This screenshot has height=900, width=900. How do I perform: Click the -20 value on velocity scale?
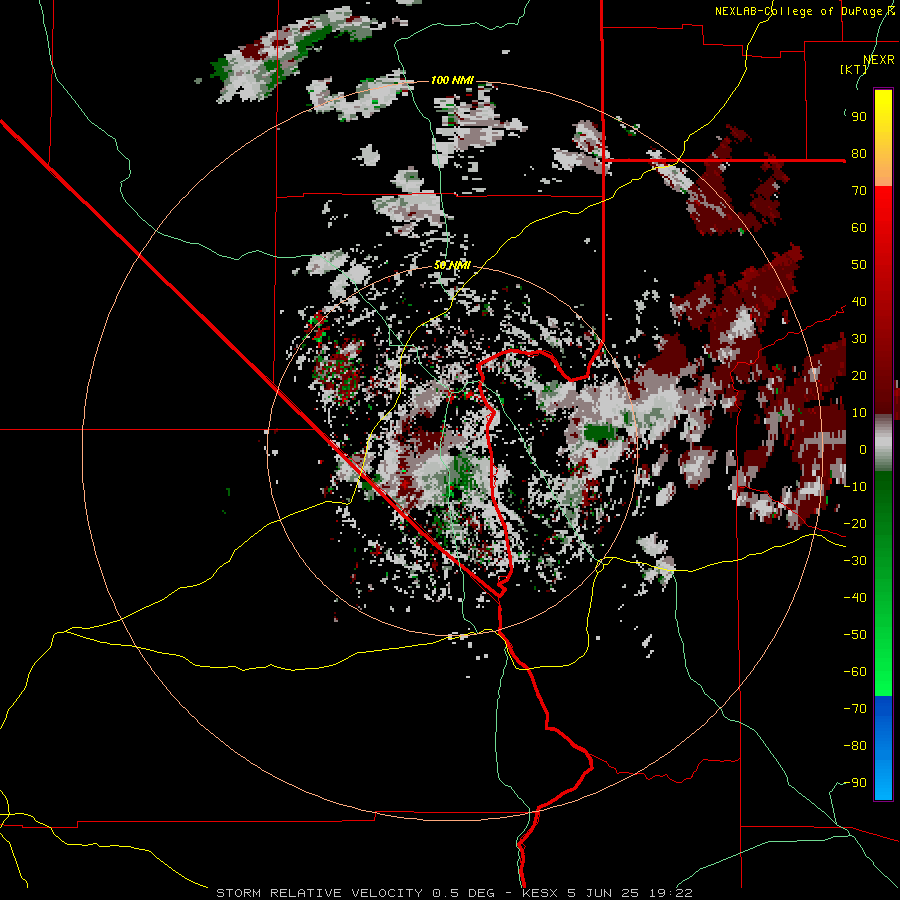coord(855,524)
